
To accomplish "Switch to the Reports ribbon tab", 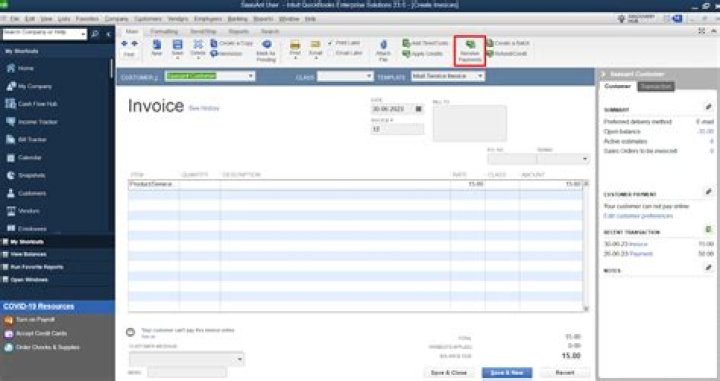I will pyautogui.click(x=239, y=31).
